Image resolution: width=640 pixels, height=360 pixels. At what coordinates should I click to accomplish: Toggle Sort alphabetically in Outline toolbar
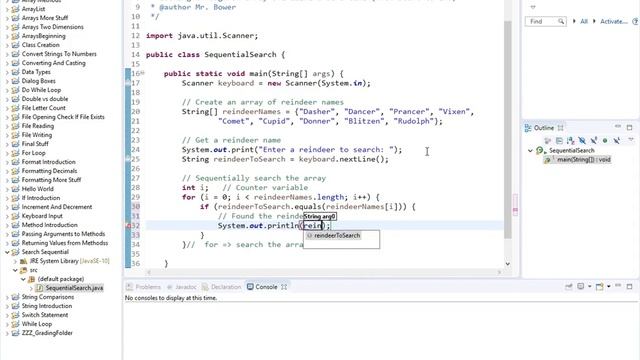(571, 141)
